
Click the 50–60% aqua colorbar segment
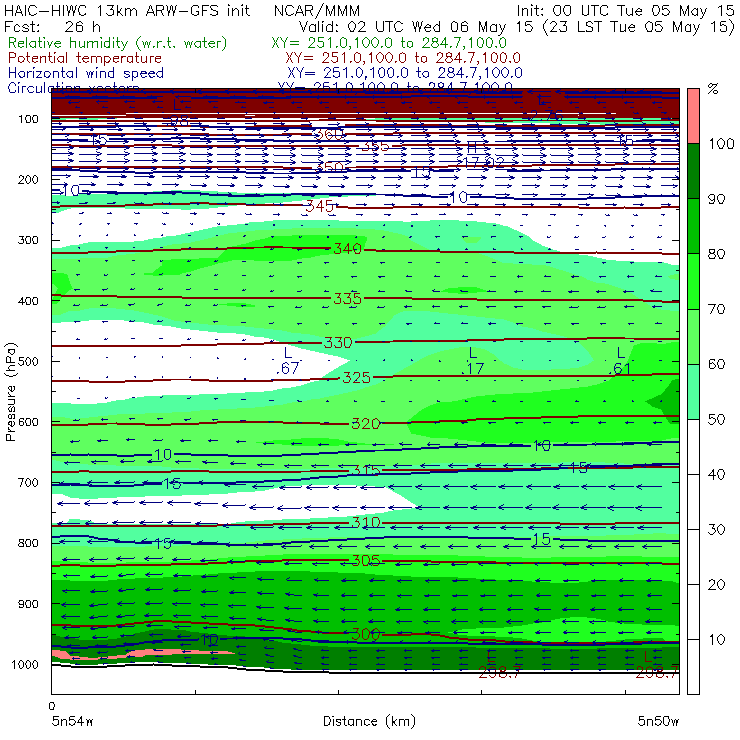coord(693,392)
